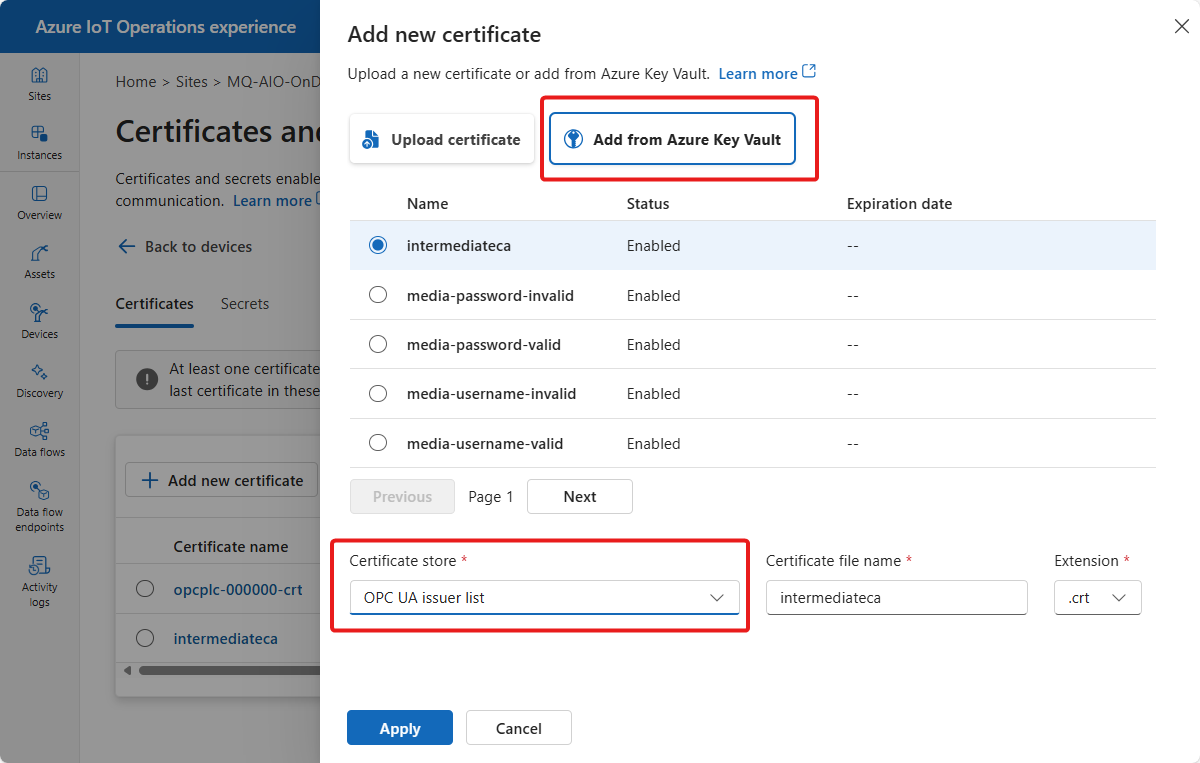The width and height of the screenshot is (1200, 763).
Task: Select the media-username-invalid radio button
Action: click(x=378, y=393)
